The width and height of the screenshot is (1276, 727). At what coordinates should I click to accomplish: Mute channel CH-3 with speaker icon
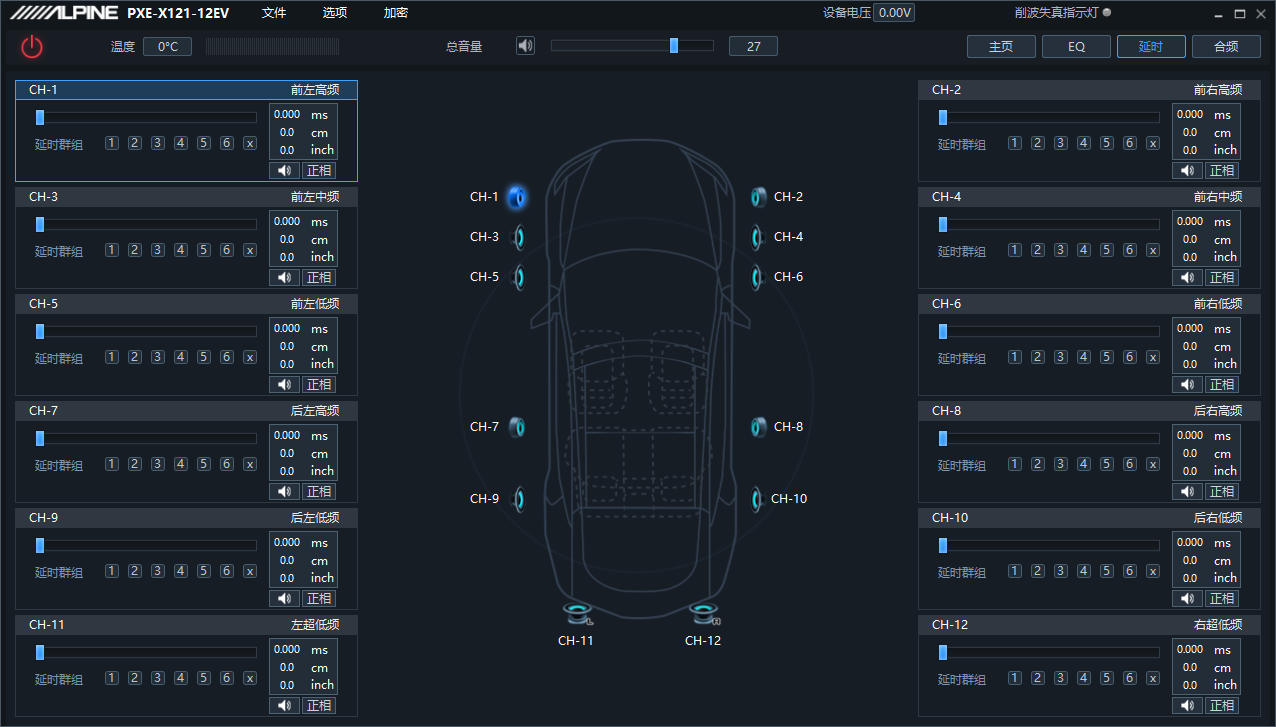(284, 277)
